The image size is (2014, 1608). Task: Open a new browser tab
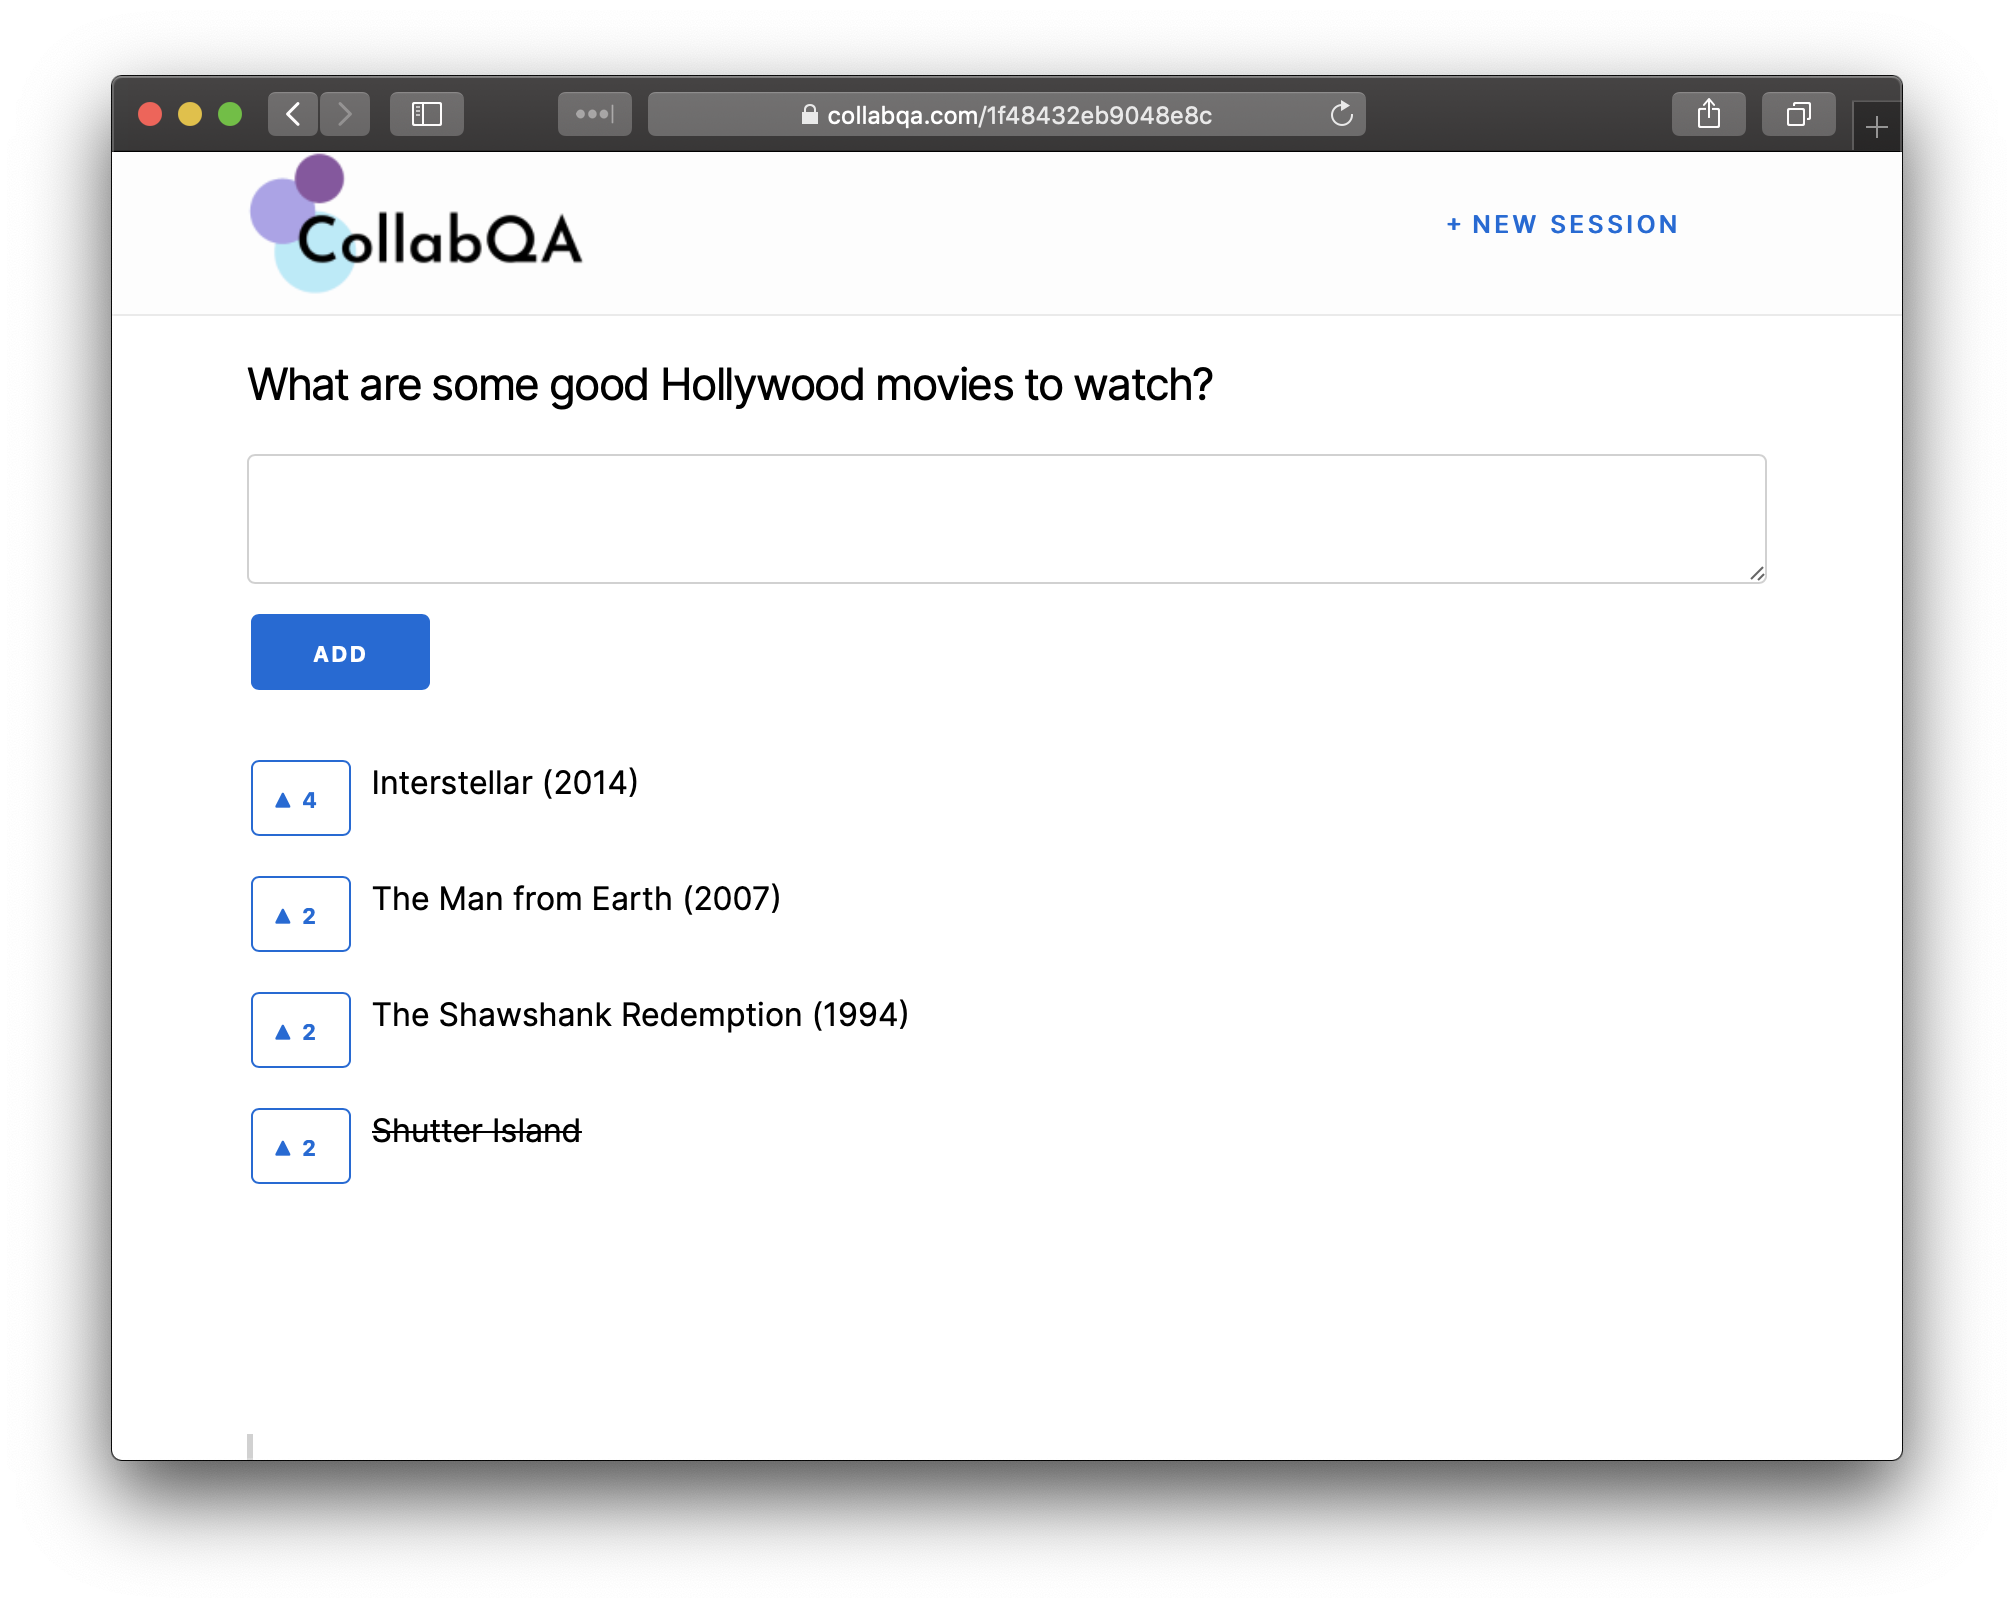pyautogui.click(x=1877, y=126)
